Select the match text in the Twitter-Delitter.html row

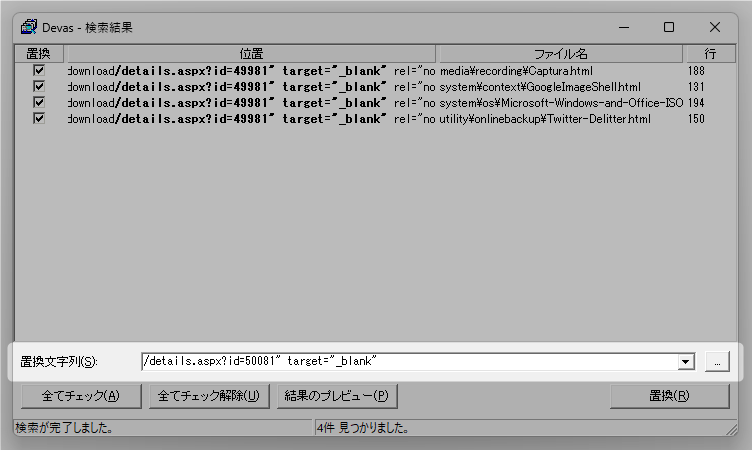[x=251, y=118]
